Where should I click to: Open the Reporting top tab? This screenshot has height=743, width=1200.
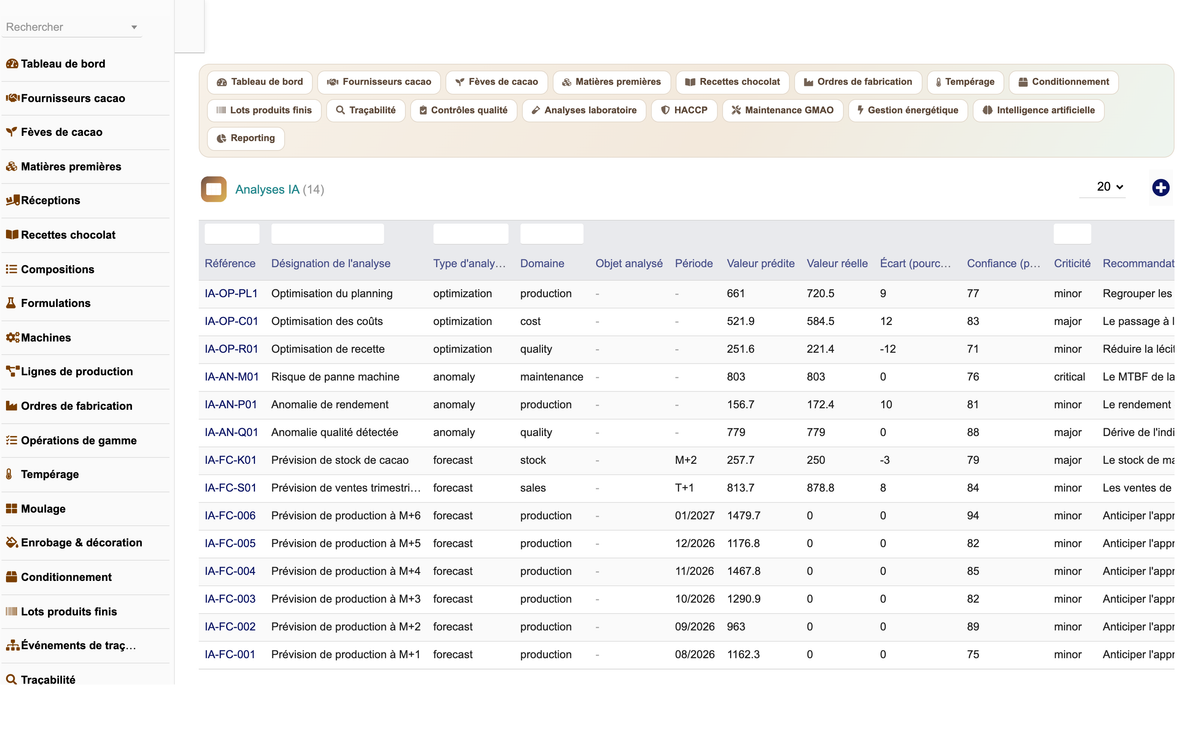point(246,138)
